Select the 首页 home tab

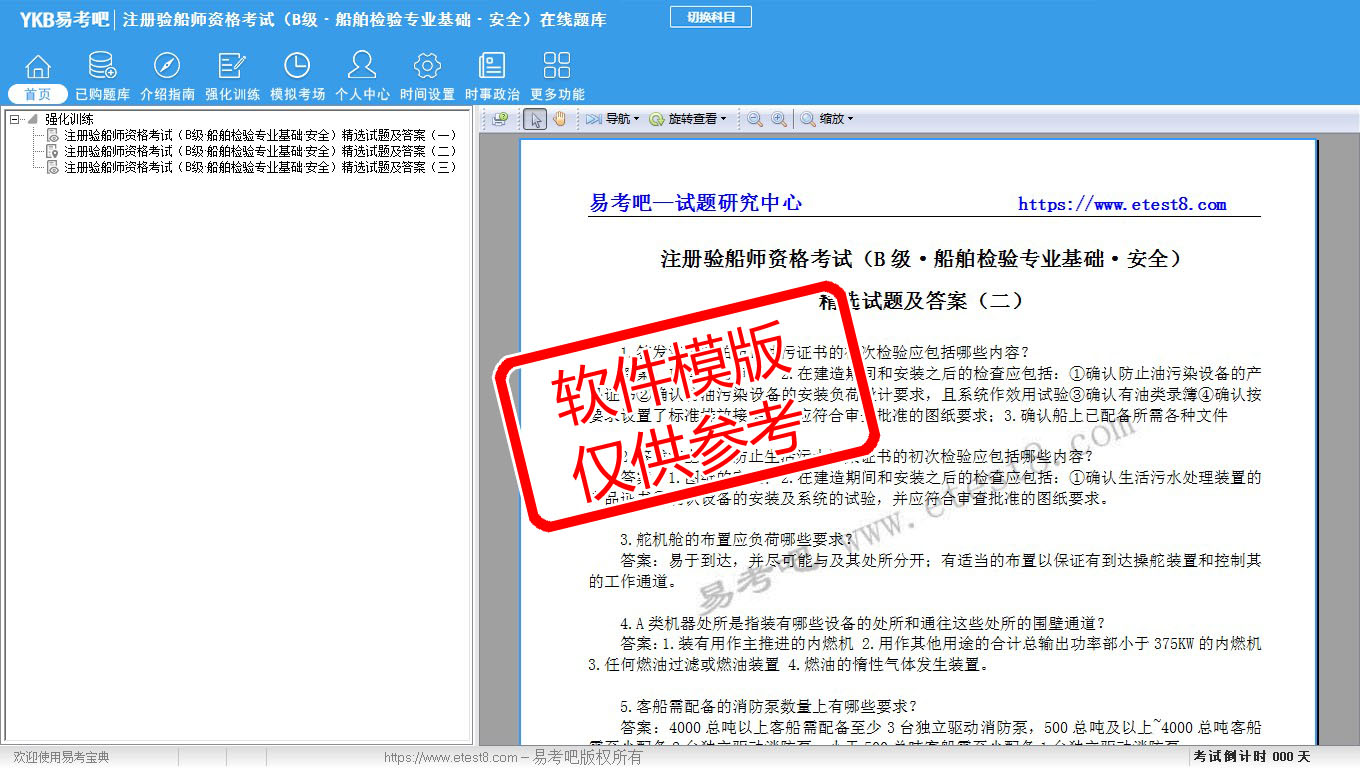38,94
